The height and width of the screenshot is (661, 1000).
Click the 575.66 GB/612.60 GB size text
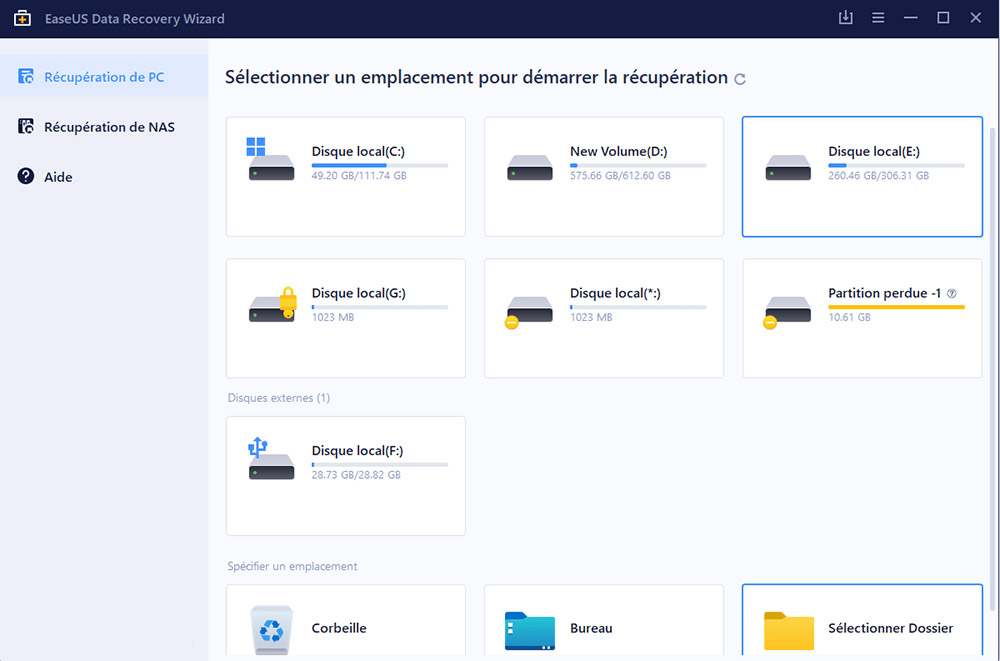620,175
